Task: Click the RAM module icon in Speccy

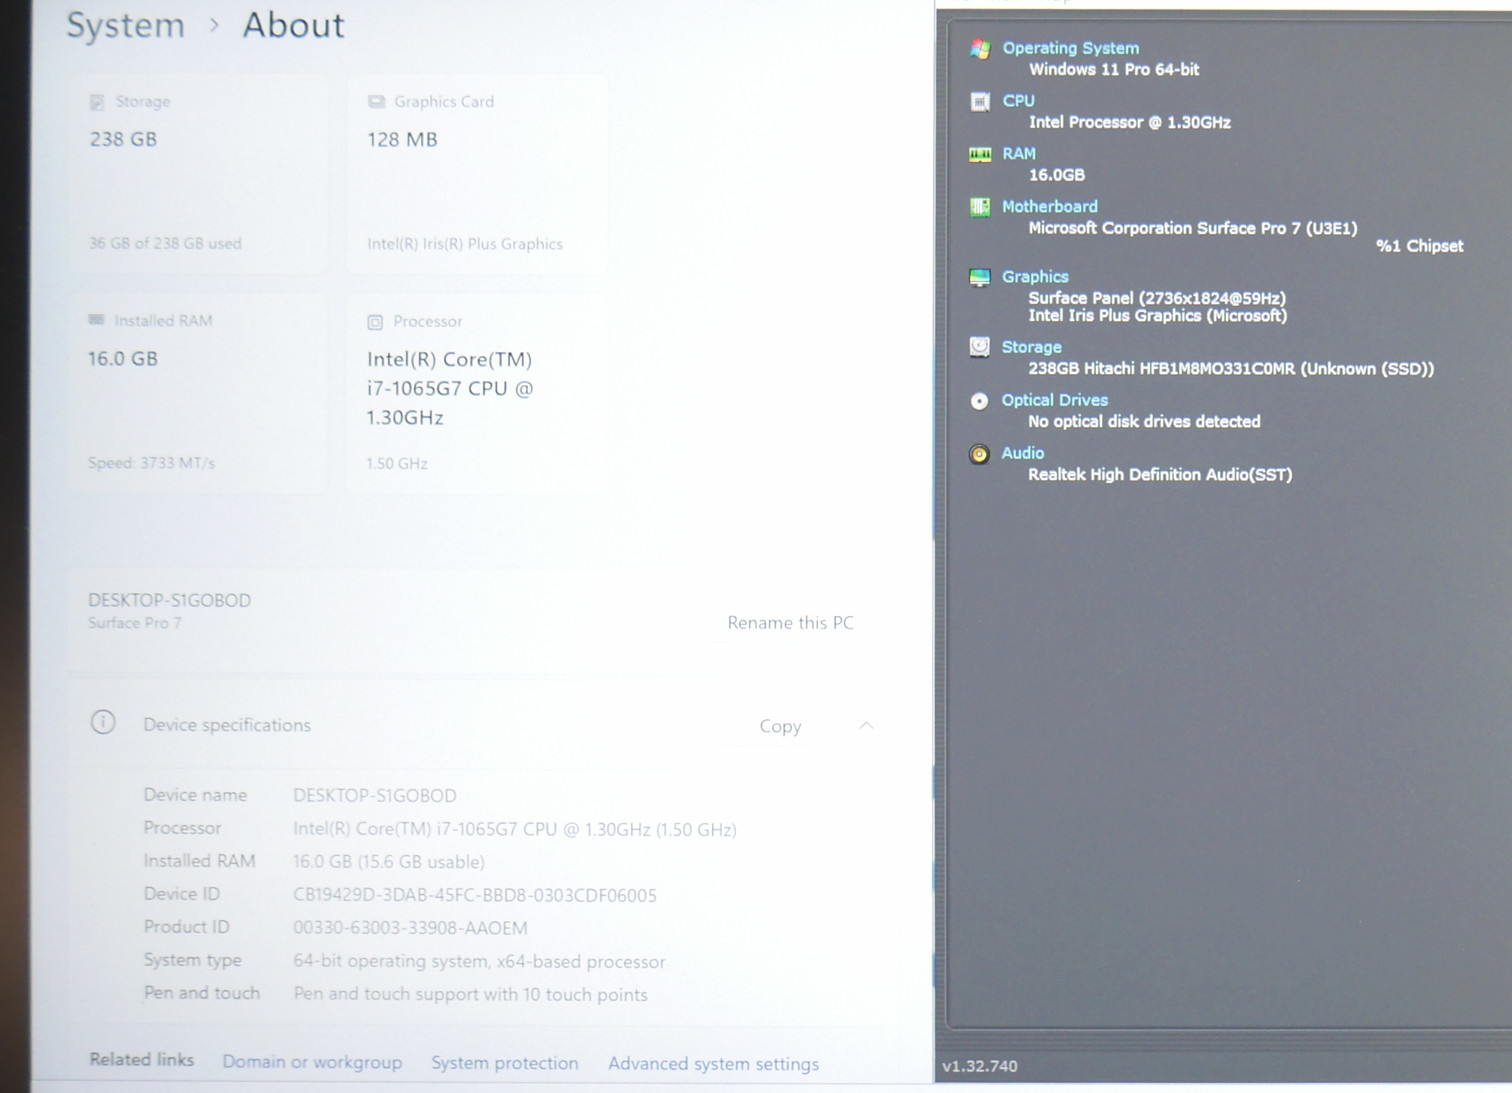Action: [x=980, y=154]
